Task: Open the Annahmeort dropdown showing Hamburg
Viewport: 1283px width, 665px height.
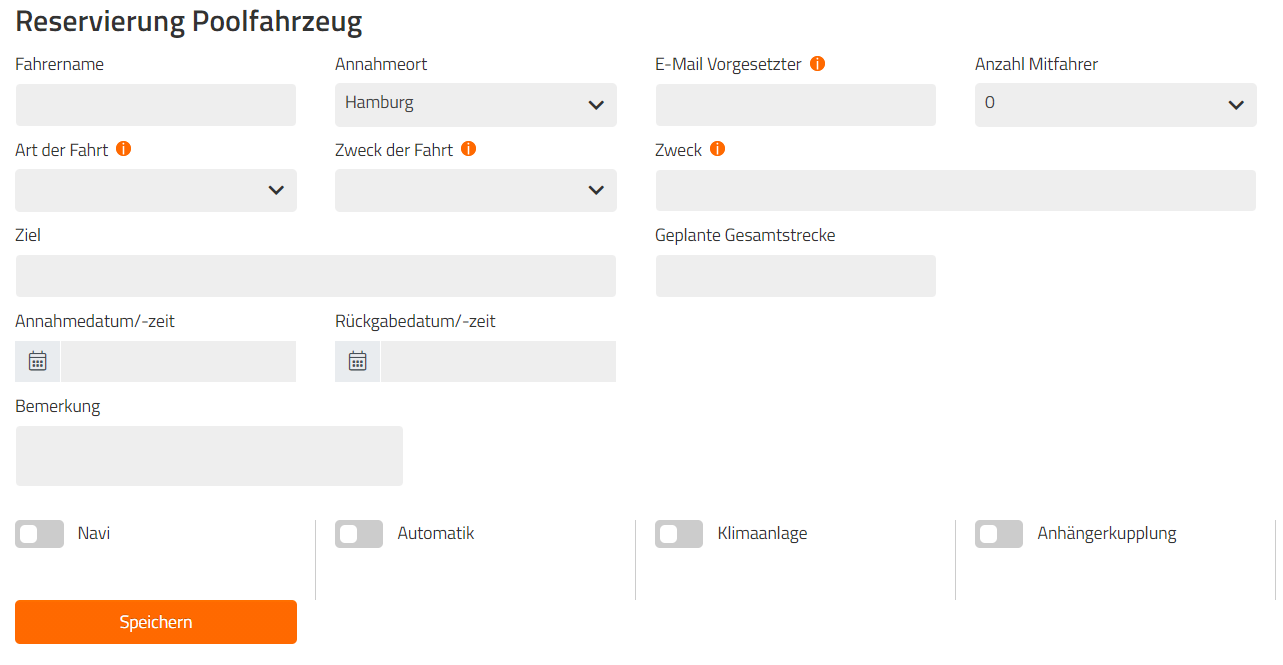Action: coord(476,104)
